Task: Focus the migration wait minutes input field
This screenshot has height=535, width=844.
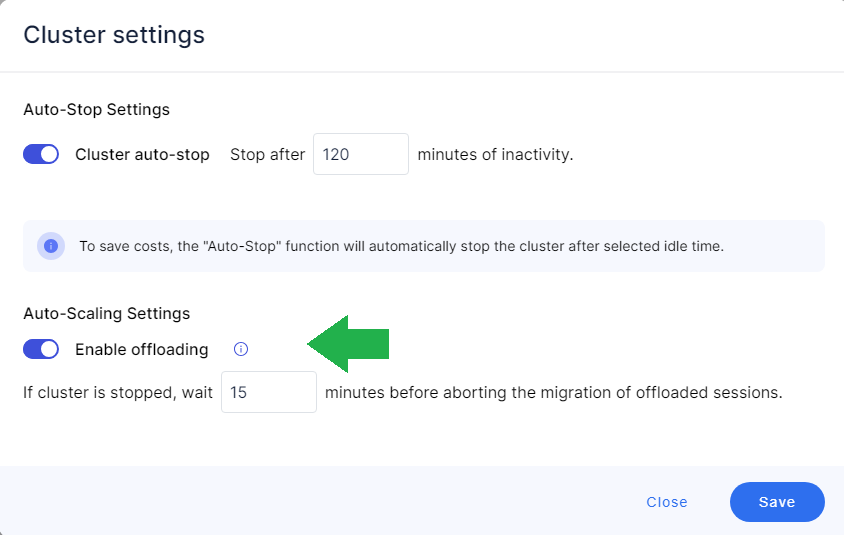Action: coord(268,393)
